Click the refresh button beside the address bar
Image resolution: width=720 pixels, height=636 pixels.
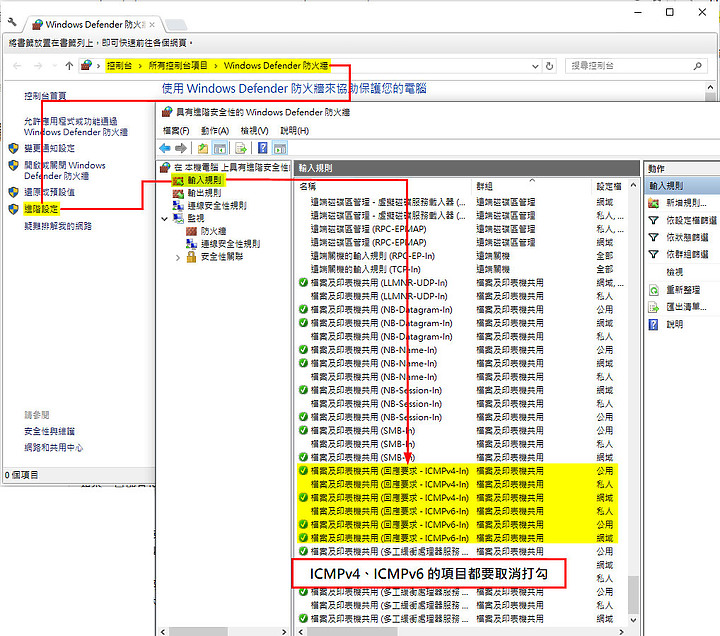tap(549, 66)
